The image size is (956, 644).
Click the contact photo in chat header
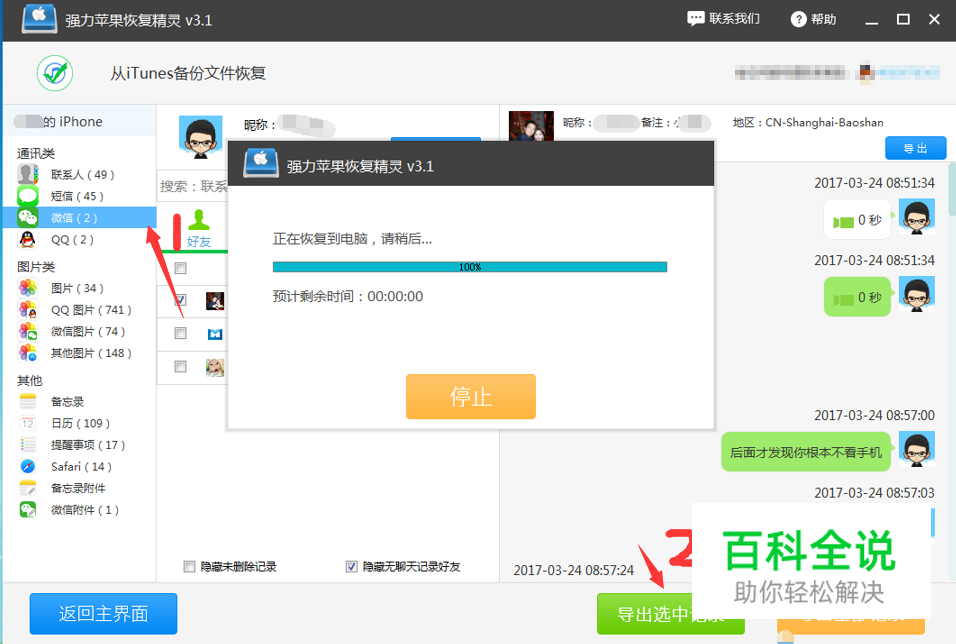click(x=531, y=126)
